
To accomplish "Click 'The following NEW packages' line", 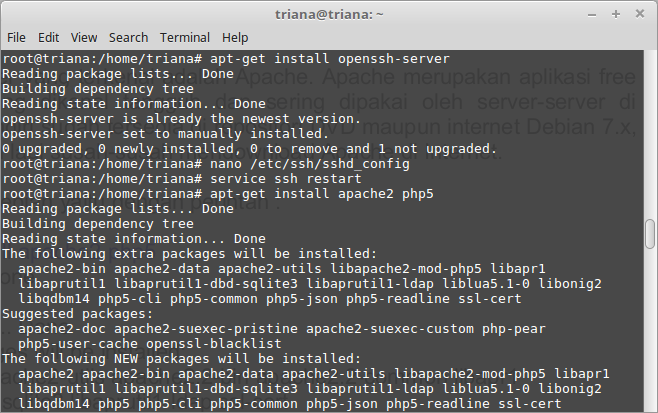I will [x=182, y=359].
